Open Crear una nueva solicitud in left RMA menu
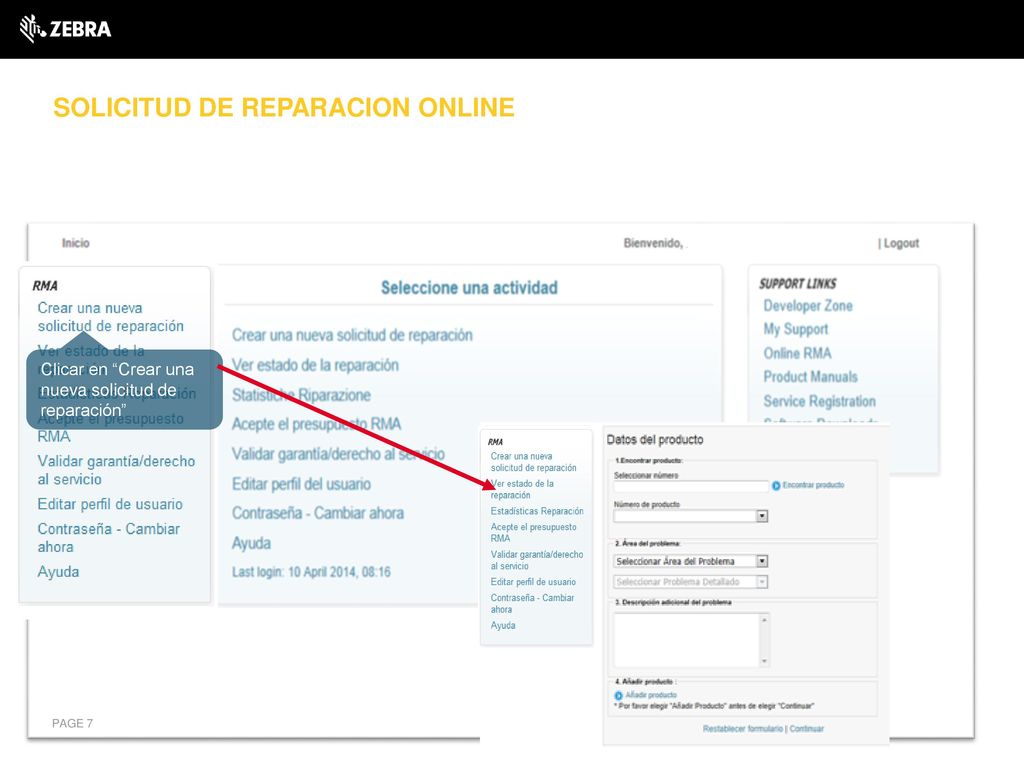This screenshot has width=1024, height=768. tap(110, 317)
